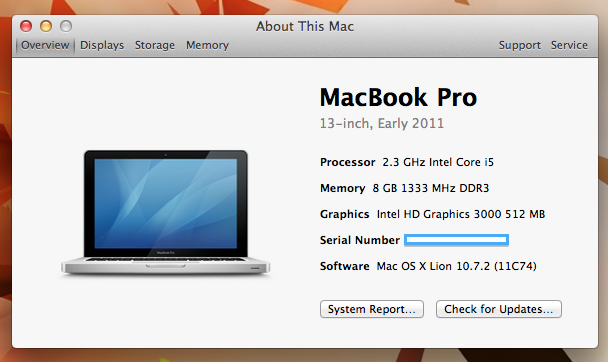The width and height of the screenshot is (608, 362).
Task: Open the Support section
Action: [520, 45]
